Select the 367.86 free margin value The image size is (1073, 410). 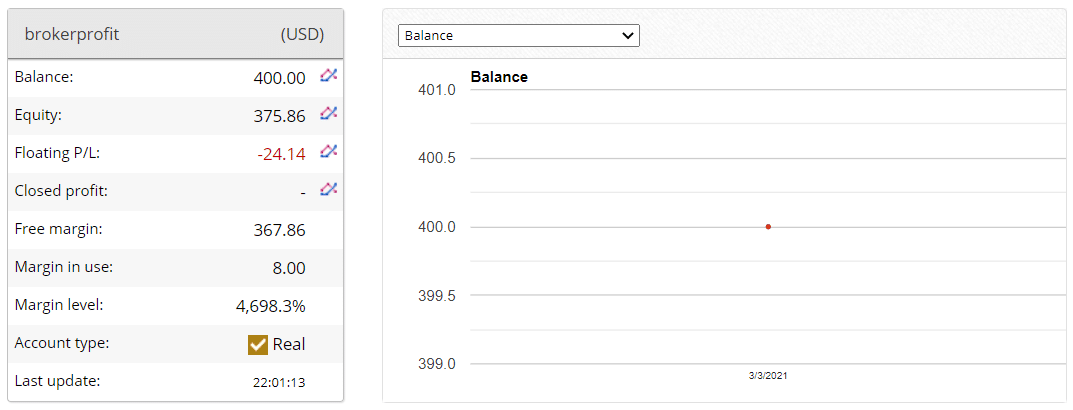(x=279, y=231)
